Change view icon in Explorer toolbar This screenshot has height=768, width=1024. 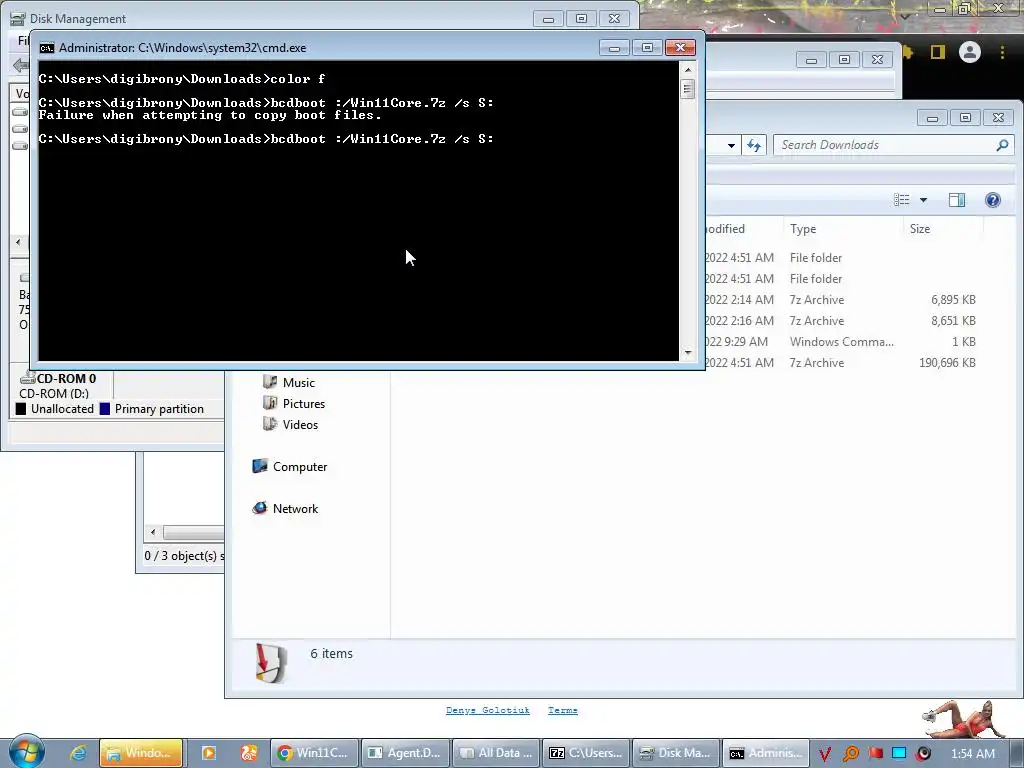point(901,200)
